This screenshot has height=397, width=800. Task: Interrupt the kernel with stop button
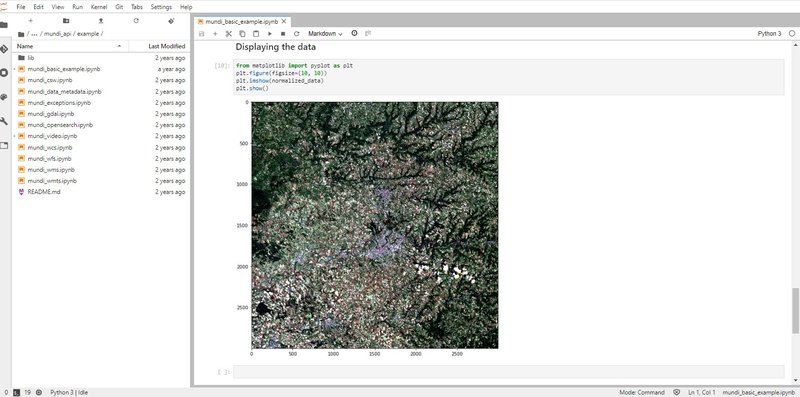coord(283,34)
